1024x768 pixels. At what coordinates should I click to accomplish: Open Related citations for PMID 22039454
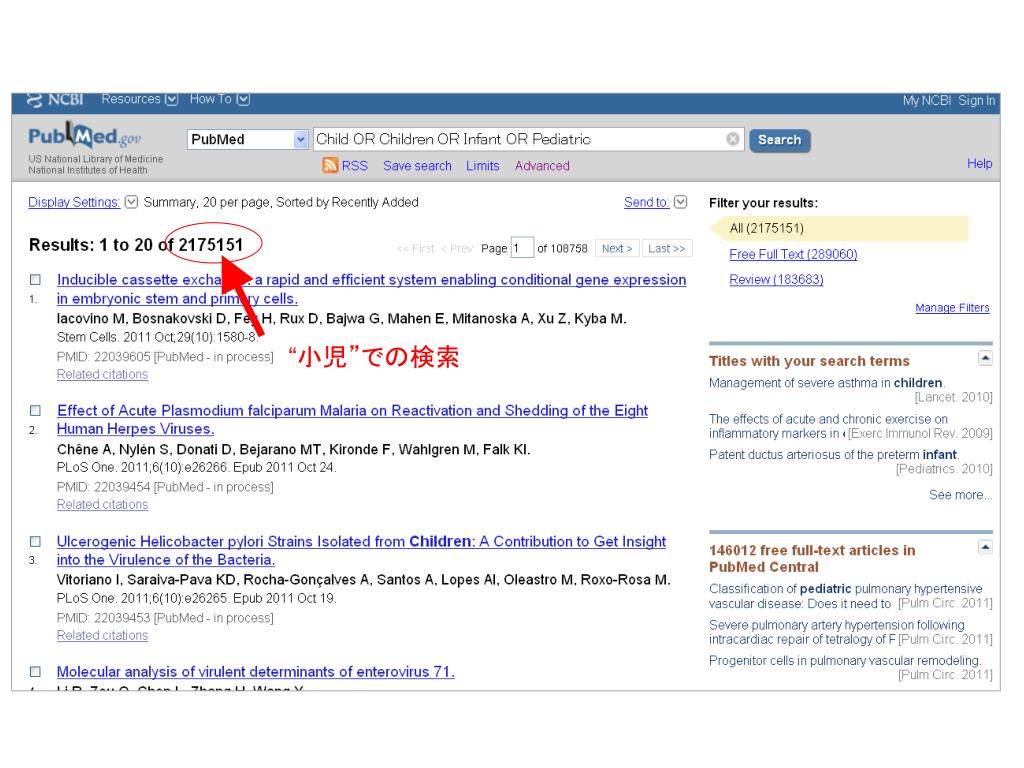(103, 504)
